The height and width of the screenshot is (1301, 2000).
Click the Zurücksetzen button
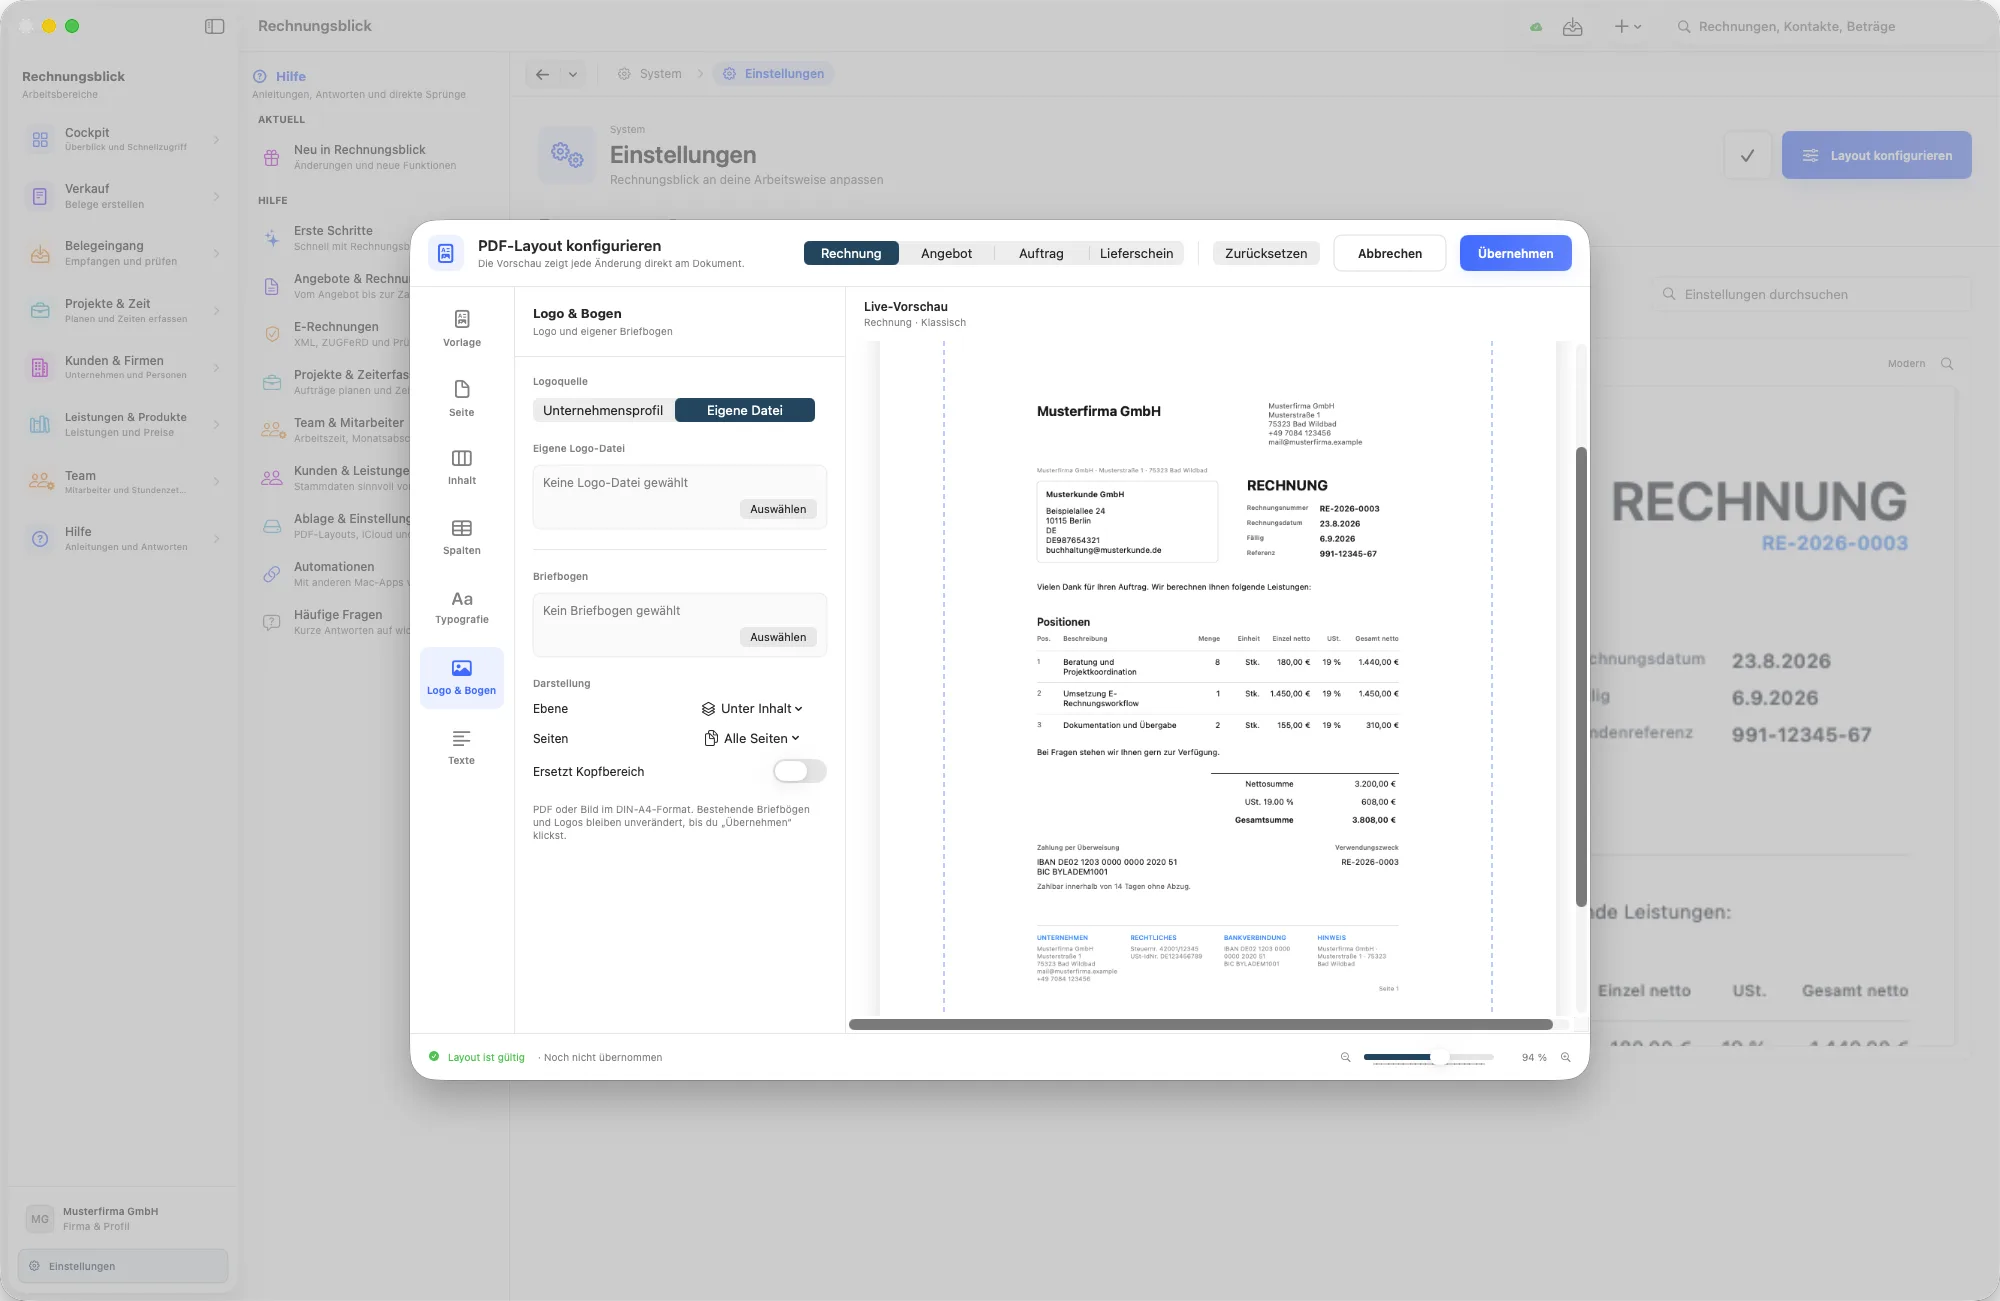[x=1266, y=254]
